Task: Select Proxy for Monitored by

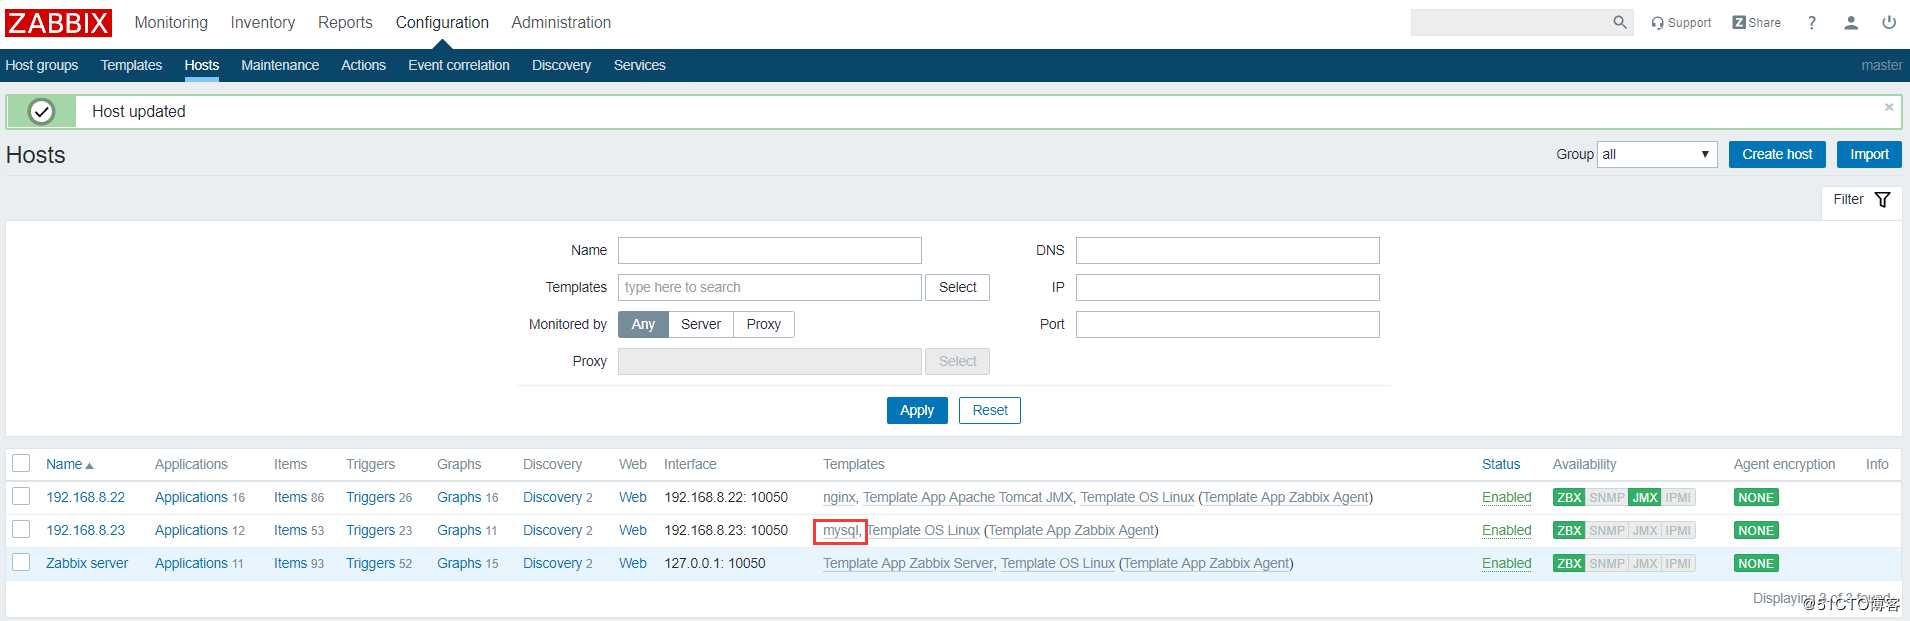Action: [x=764, y=324]
